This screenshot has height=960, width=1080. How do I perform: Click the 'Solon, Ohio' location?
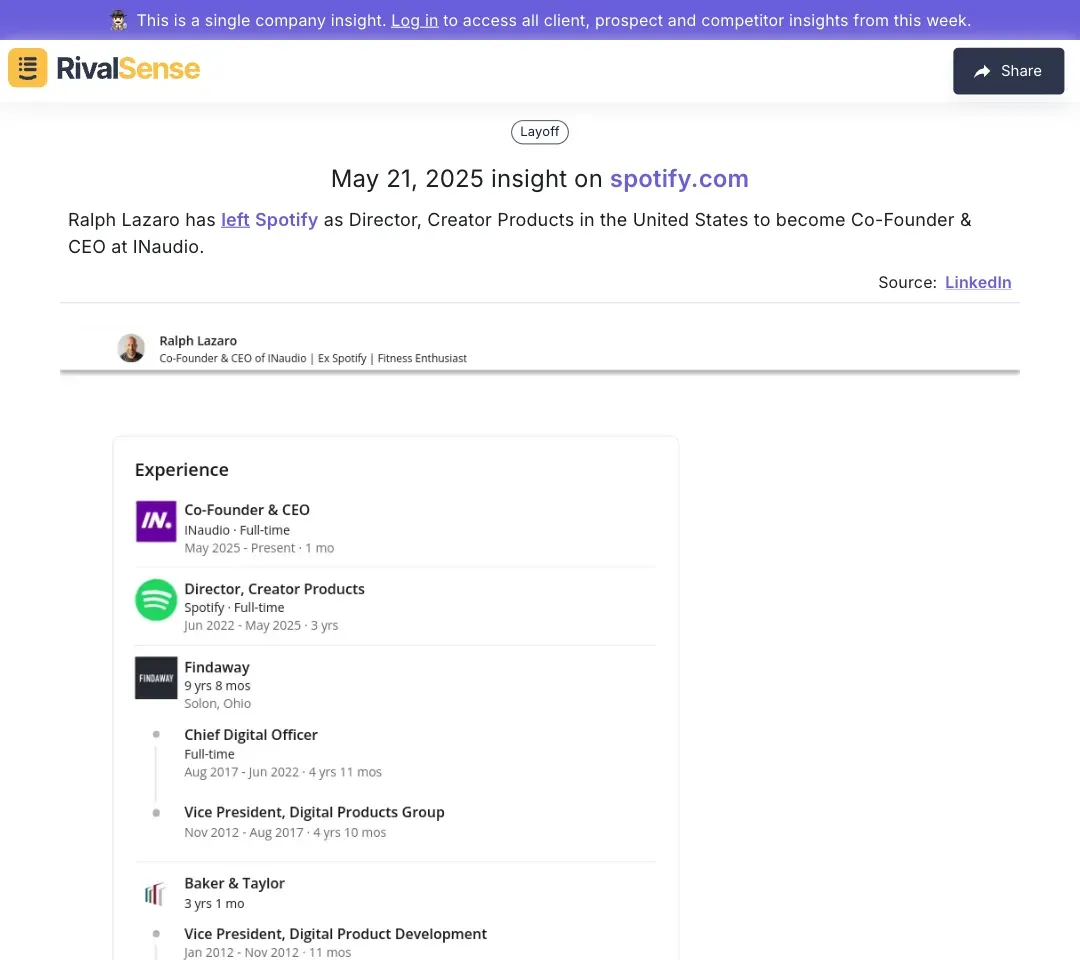[x=218, y=704]
